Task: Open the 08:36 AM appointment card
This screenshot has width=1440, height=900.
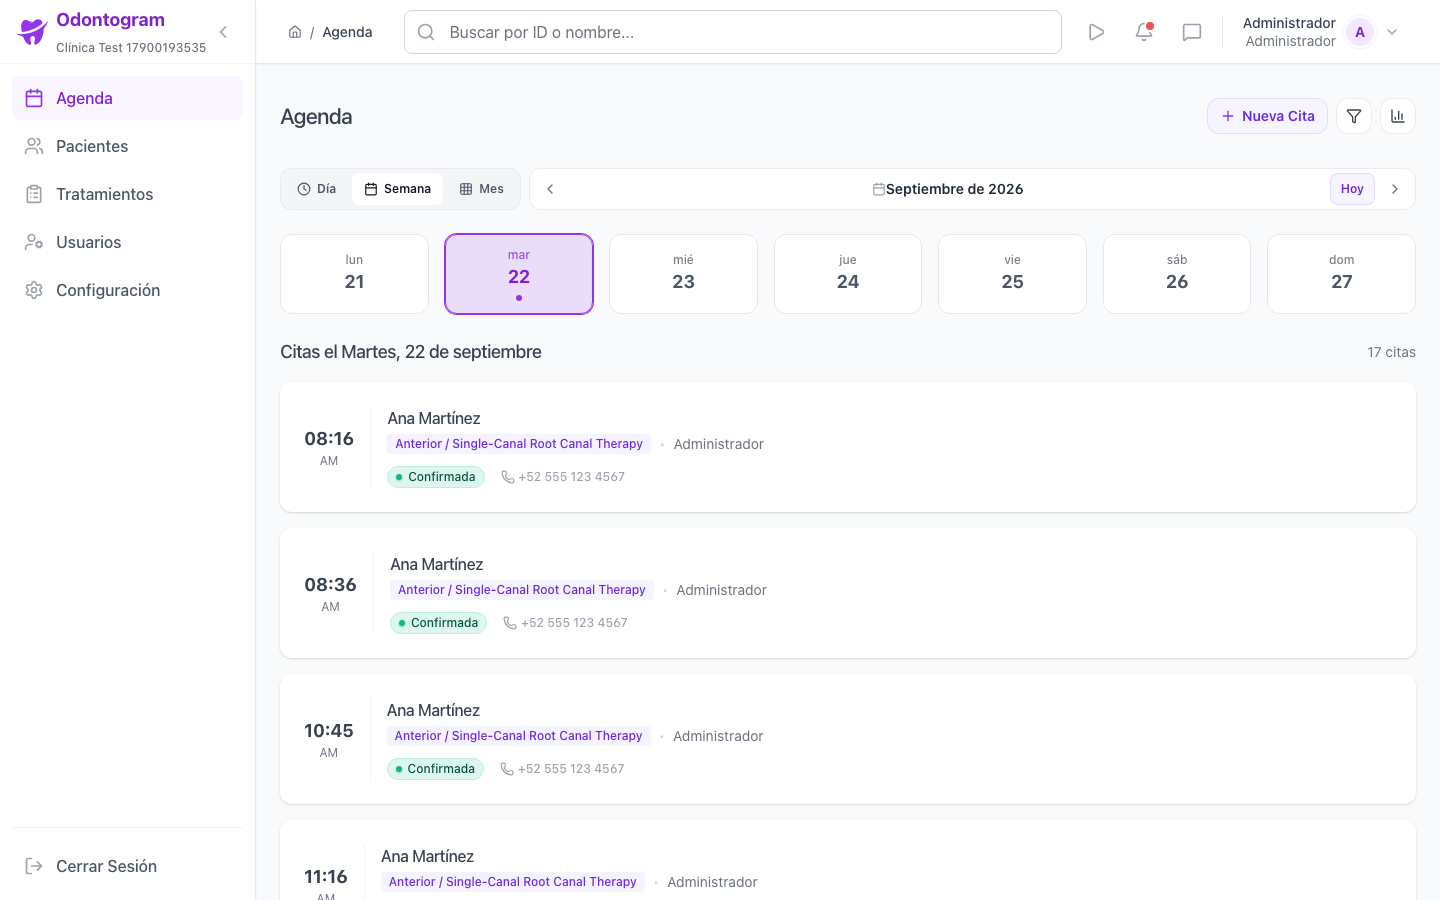Action: [x=848, y=593]
